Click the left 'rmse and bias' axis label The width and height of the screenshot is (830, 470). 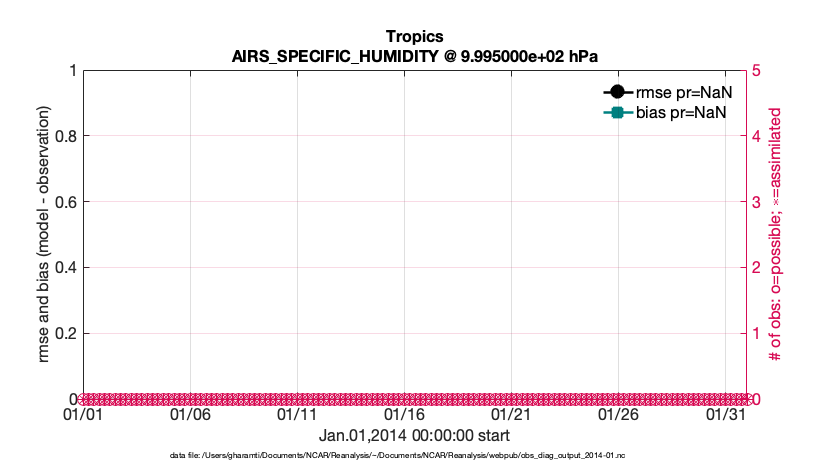pyautogui.click(x=46, y=235)
